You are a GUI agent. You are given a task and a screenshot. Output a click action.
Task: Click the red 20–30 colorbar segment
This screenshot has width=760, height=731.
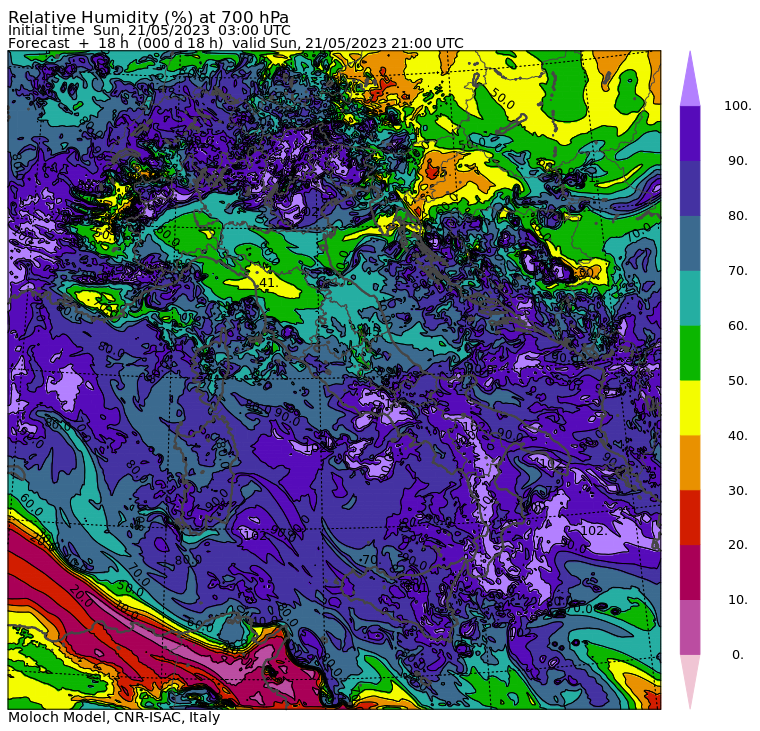coord(690,518)
